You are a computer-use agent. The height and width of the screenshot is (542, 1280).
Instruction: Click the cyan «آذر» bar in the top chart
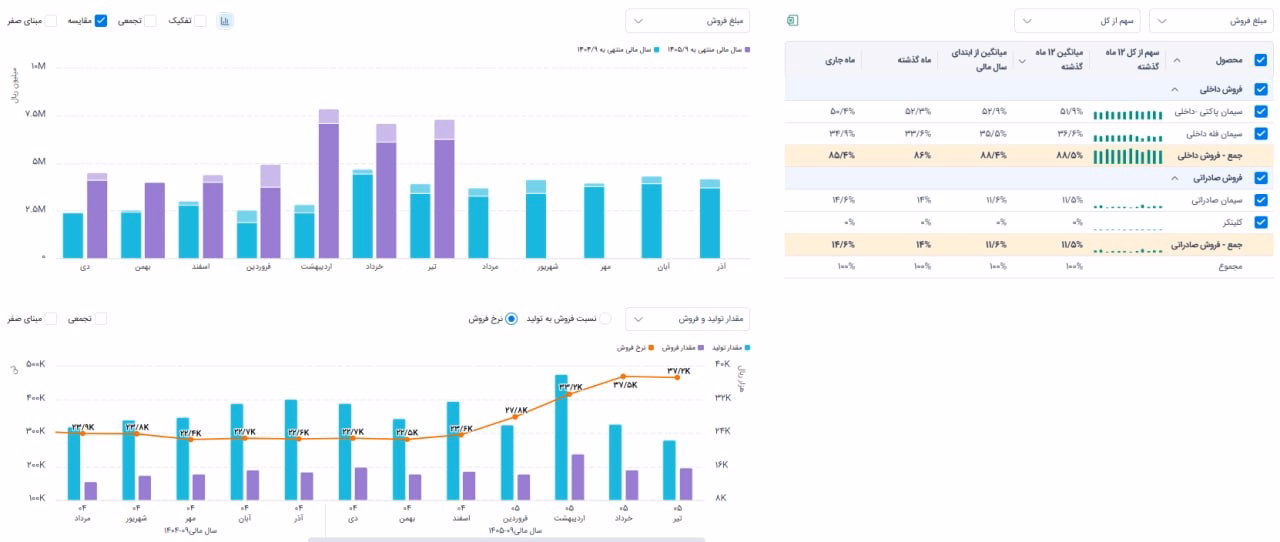click(x=710, y=222)
